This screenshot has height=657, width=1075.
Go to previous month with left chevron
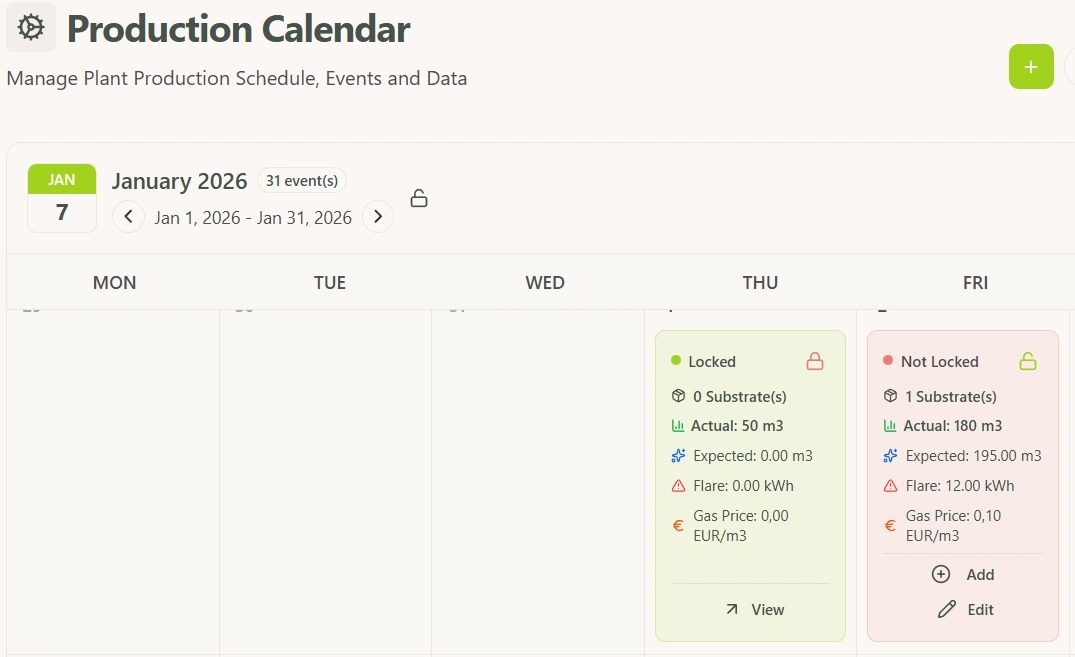tap(128, 217)
